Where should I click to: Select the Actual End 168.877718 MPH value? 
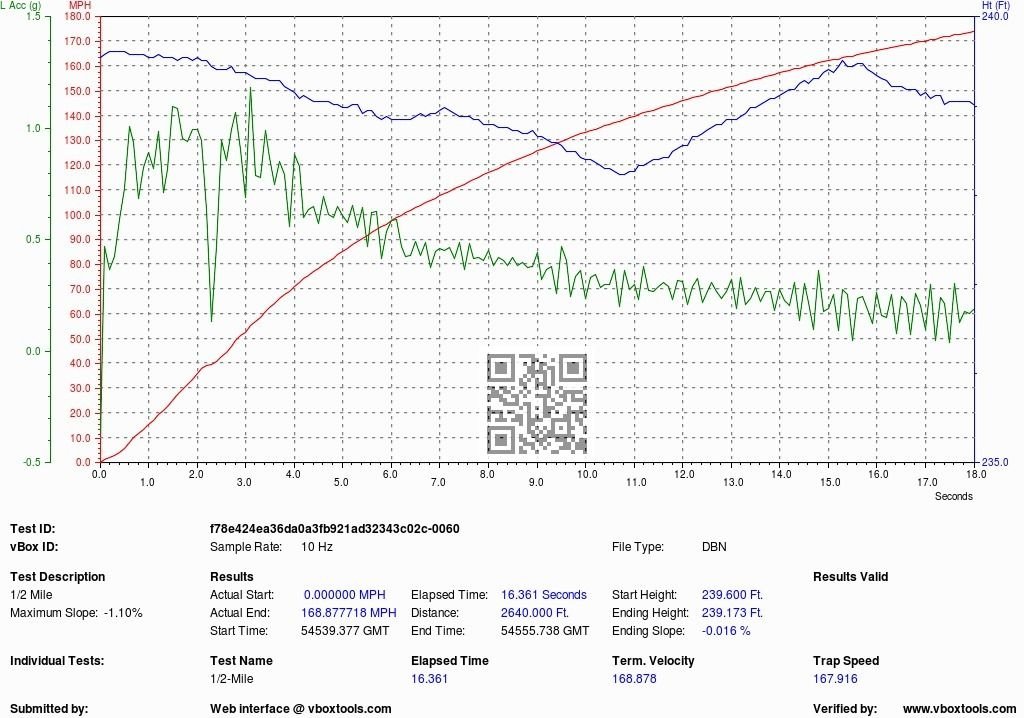click(349, 613)
